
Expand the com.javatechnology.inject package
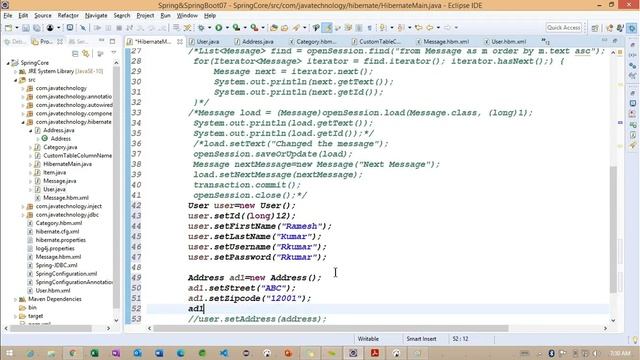23,207
